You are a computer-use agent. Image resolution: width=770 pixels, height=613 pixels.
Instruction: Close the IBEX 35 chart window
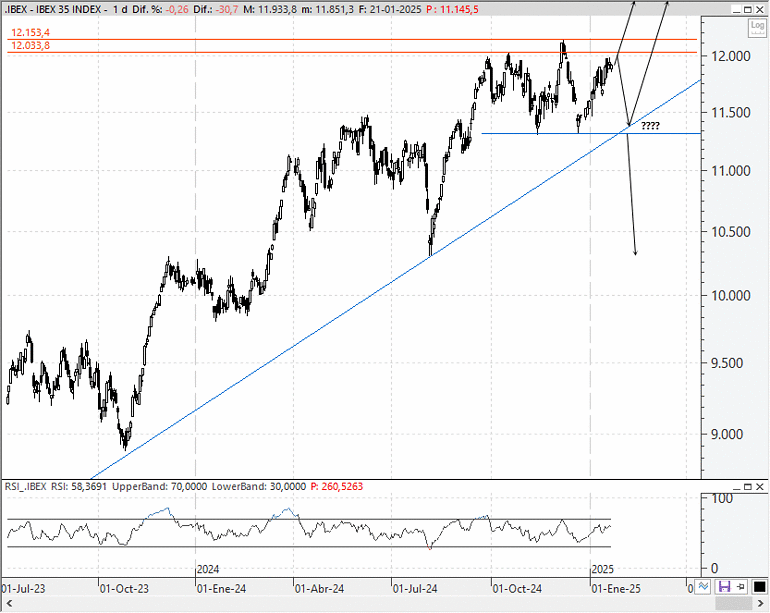coord(760,9)
